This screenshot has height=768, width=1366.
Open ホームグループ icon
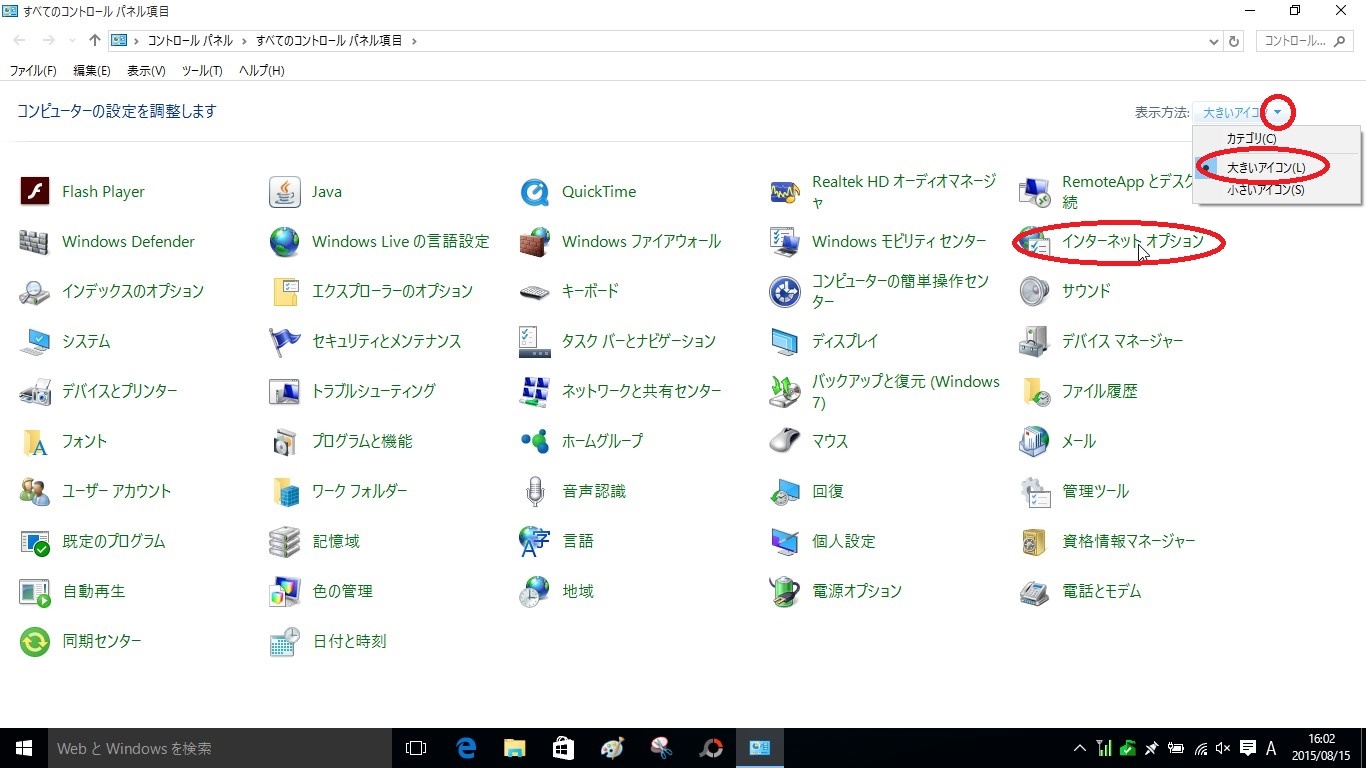click(535, 441)
